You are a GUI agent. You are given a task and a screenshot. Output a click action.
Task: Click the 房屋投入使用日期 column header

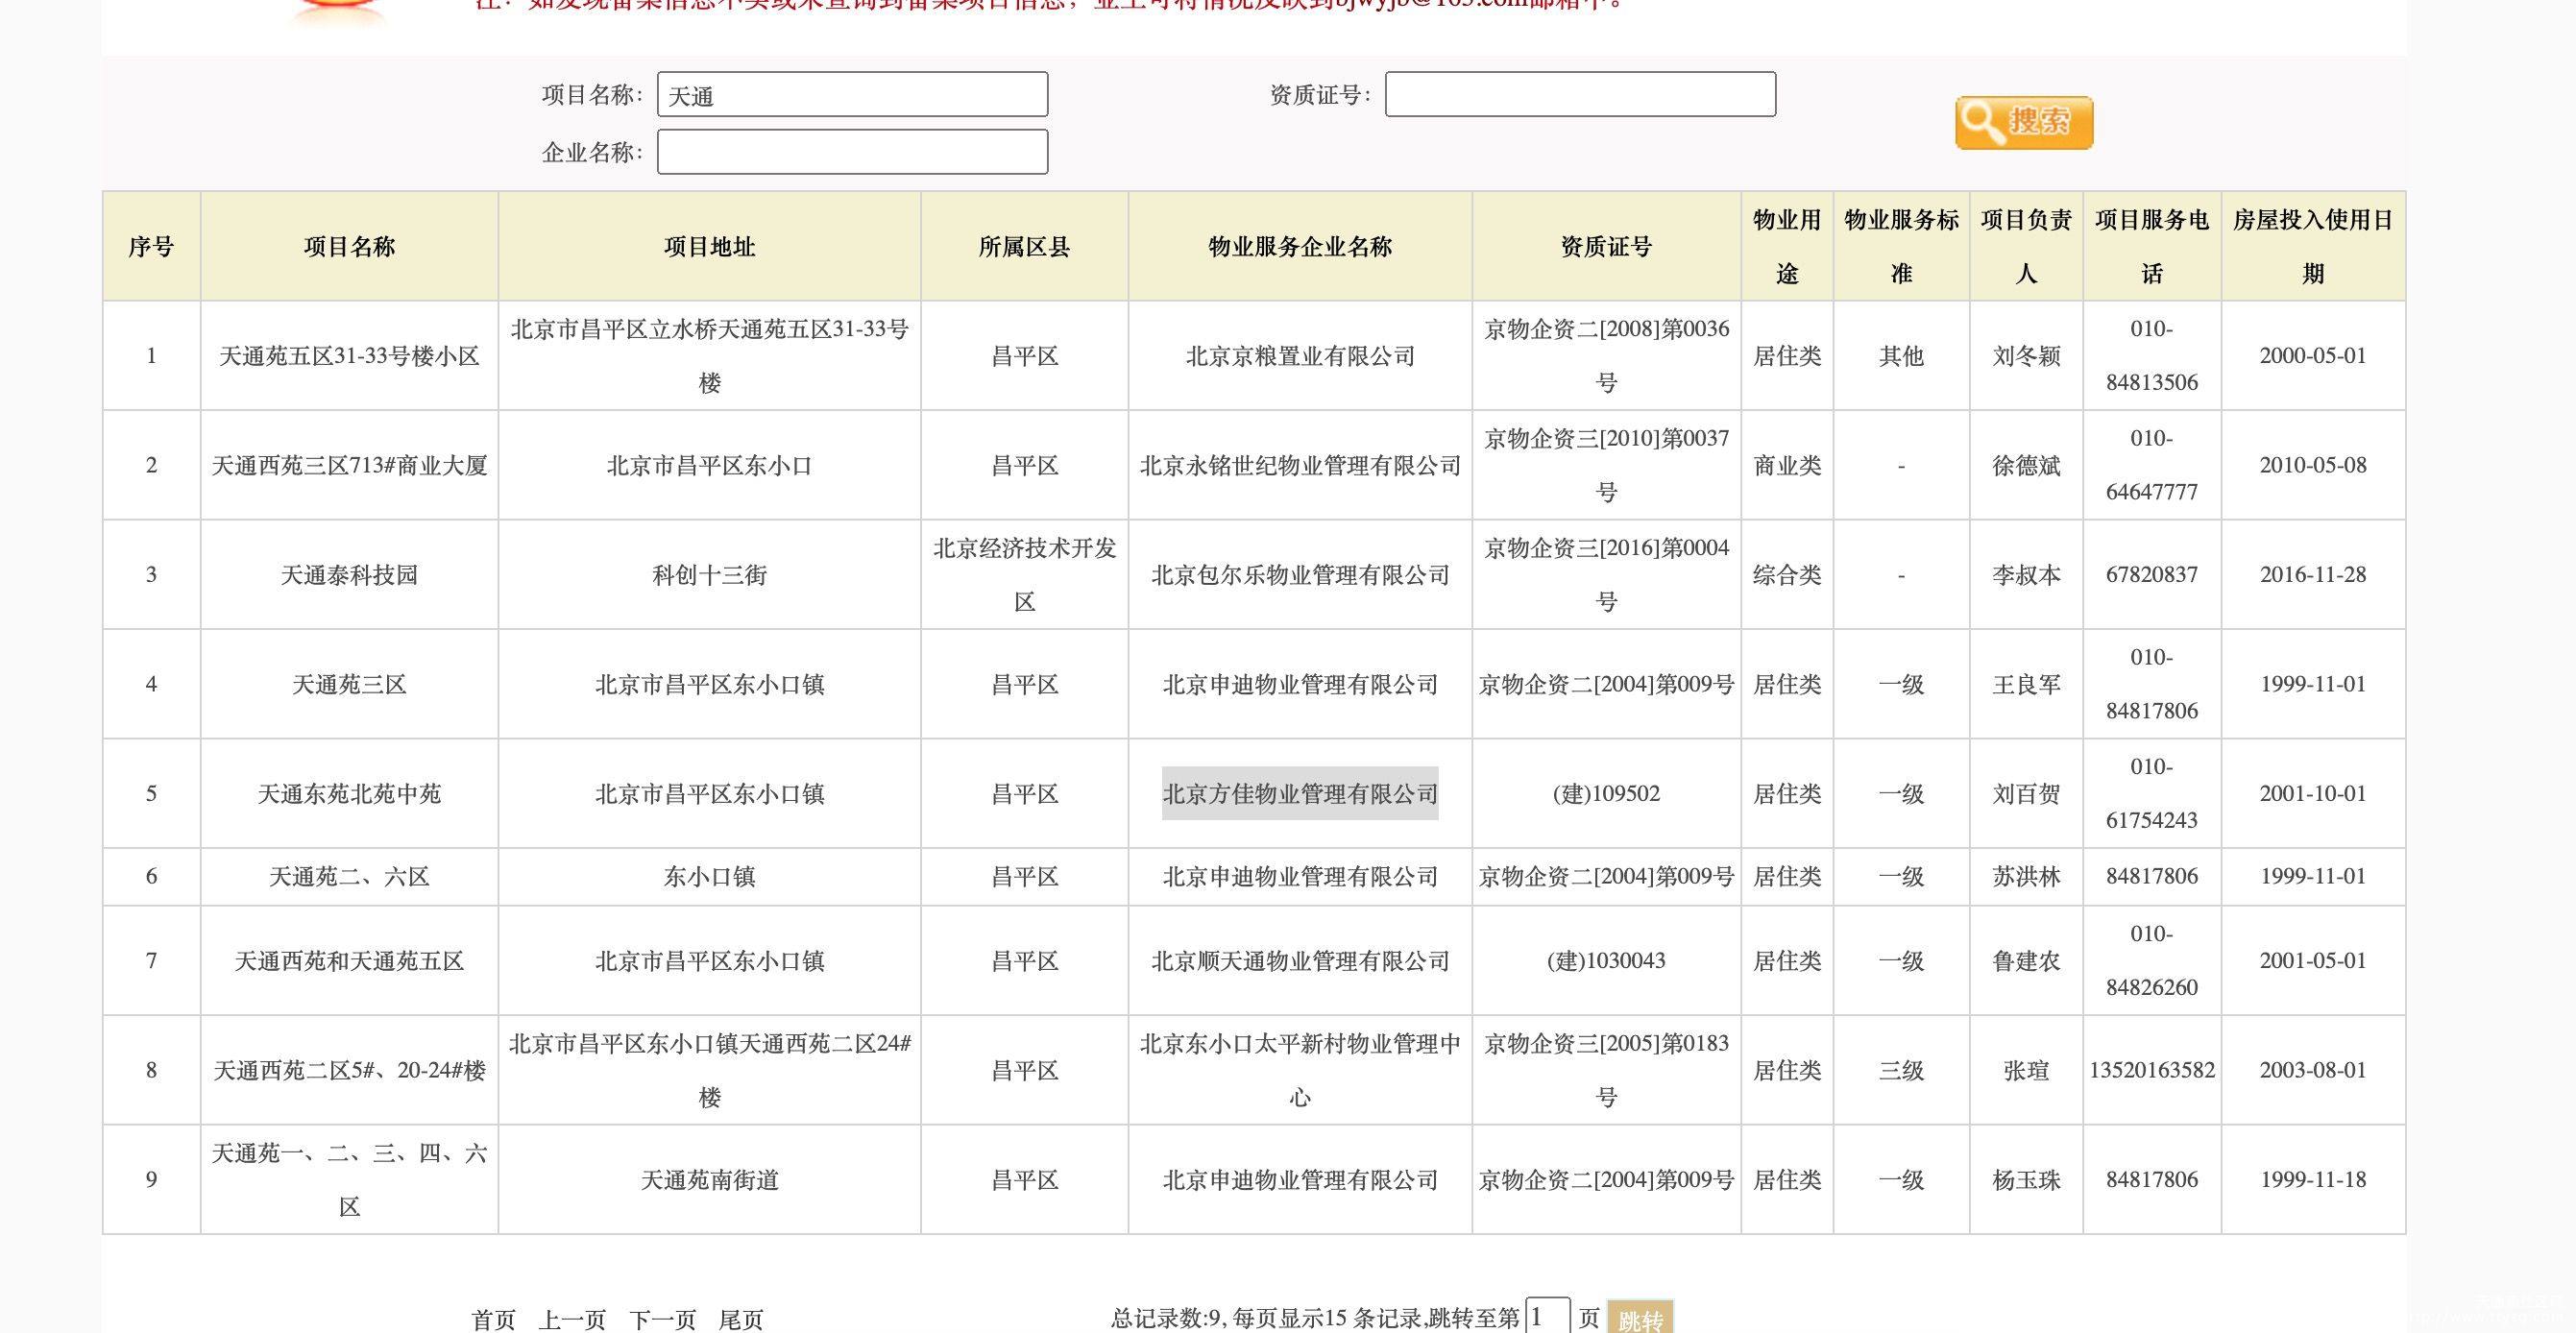coord(2312,247)
